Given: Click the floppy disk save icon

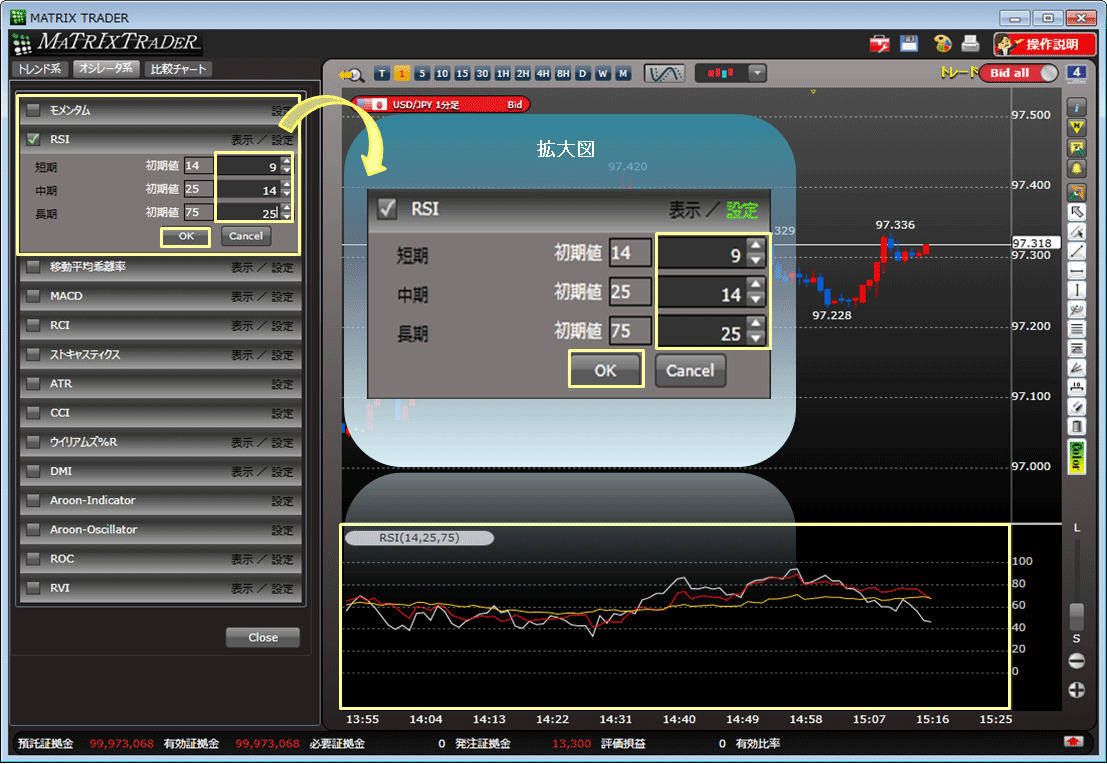Looking at the screenshot, I should click(909, 44).
